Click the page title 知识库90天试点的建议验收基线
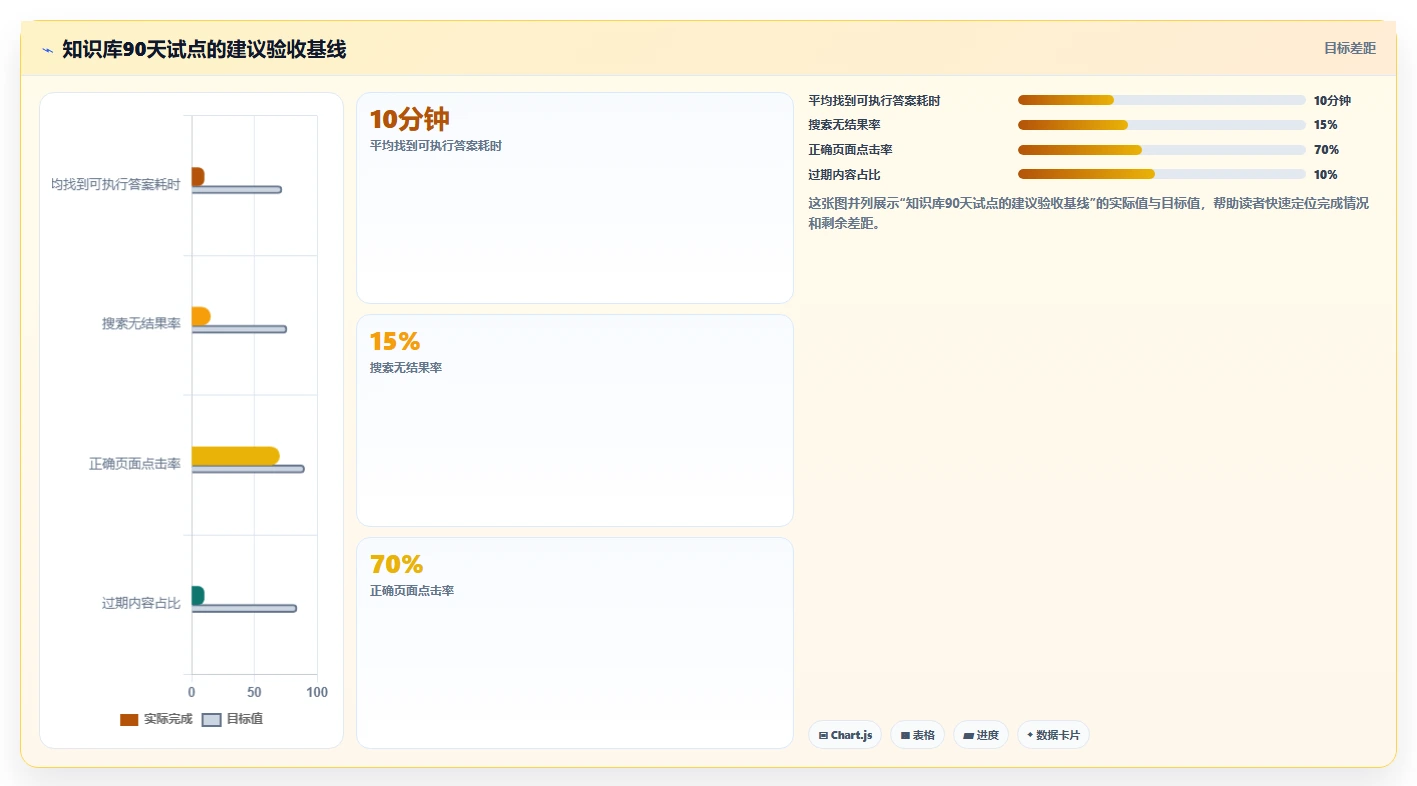1417x786 pixels. tap(204, 49)
